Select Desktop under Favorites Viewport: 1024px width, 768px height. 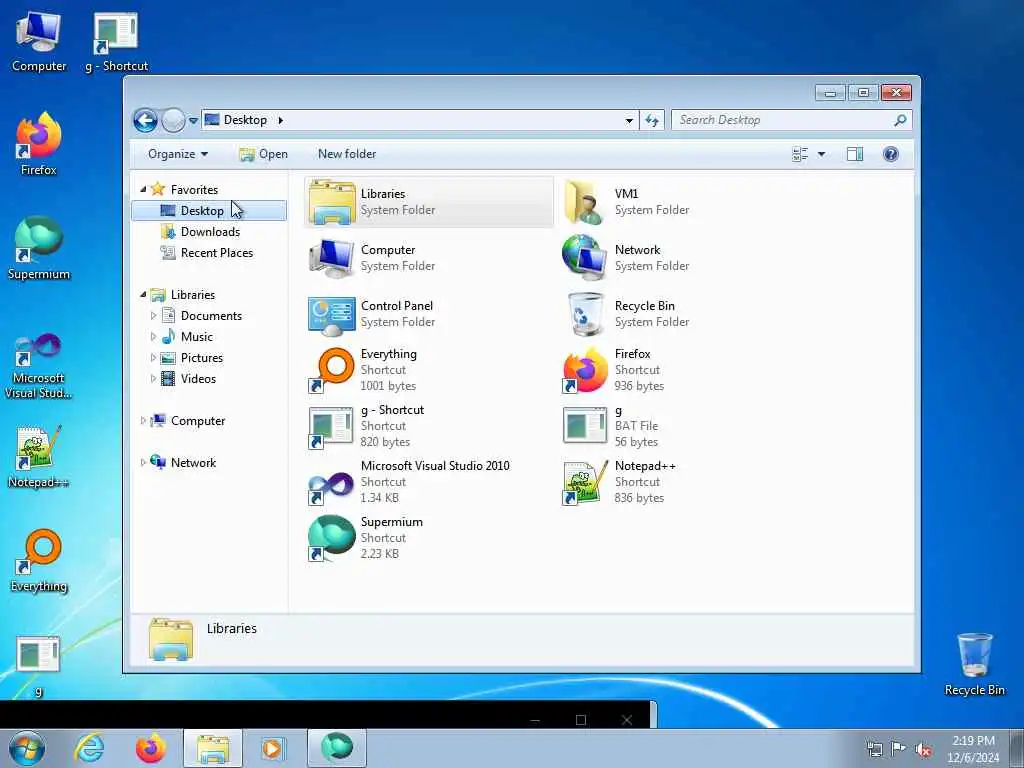tap(209, 210)
